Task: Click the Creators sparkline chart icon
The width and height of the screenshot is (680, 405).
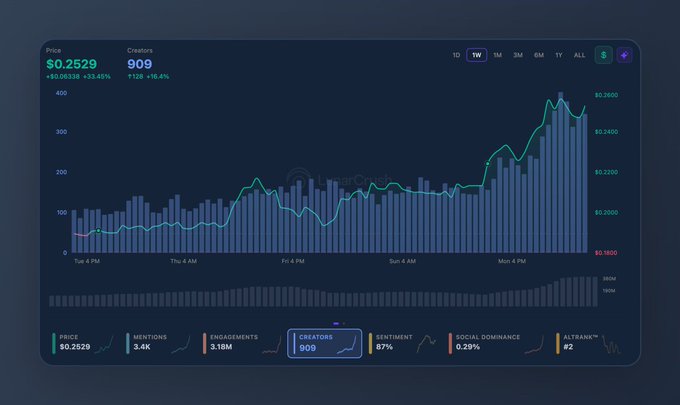Action: click(x=347, y=345)
